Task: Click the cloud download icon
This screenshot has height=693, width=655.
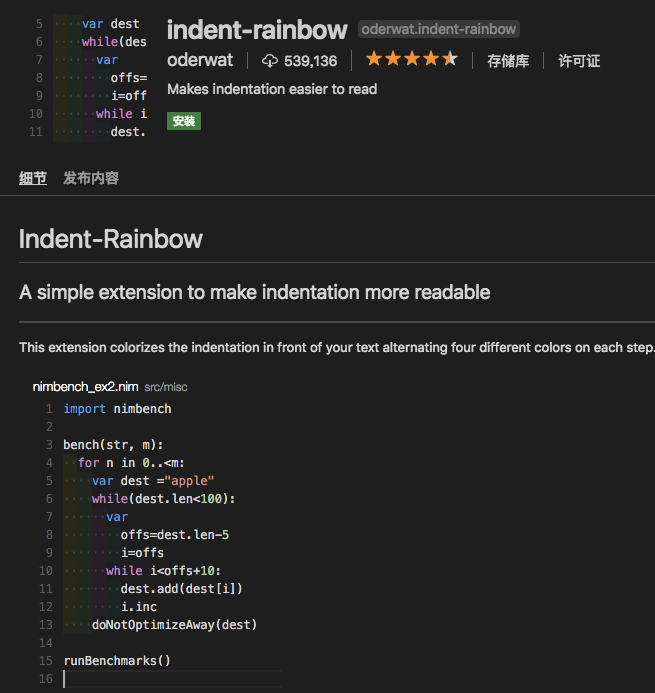Action: click(270, 60)
